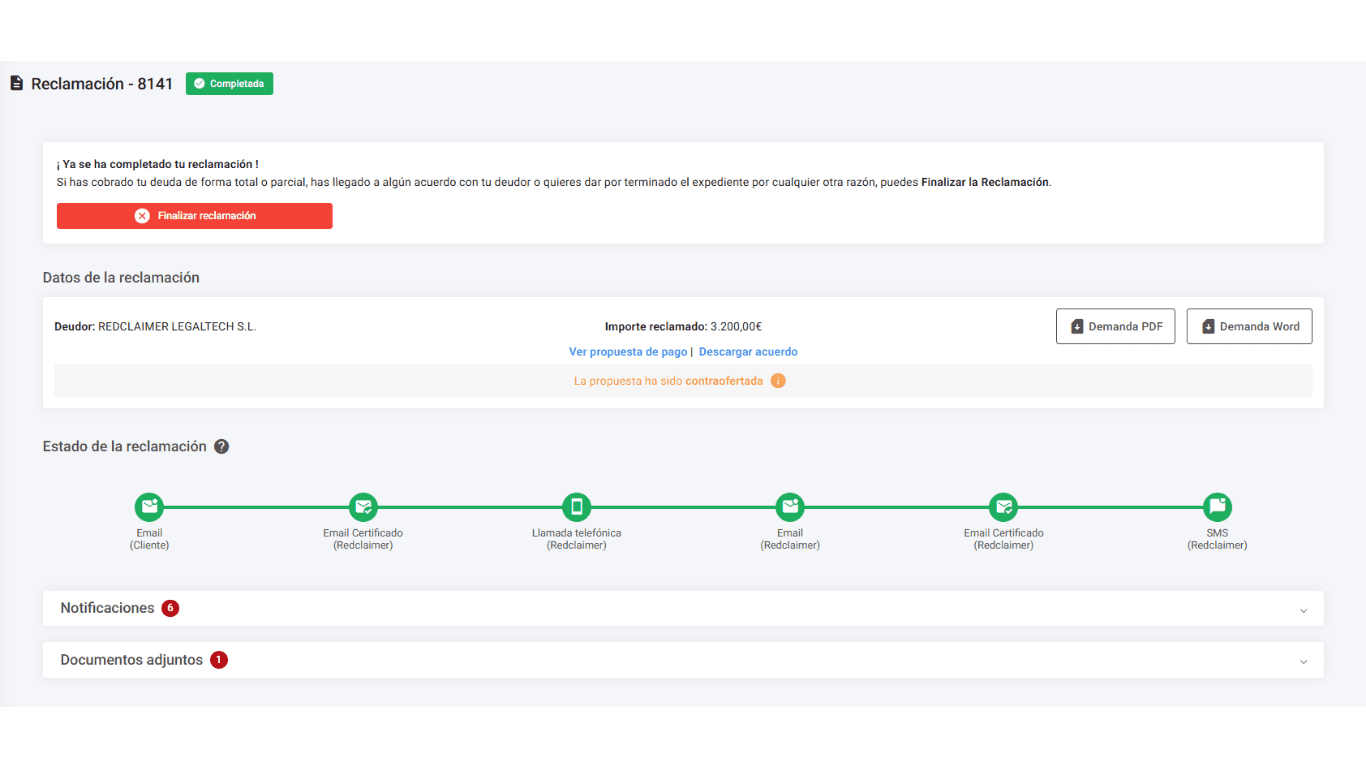
Task: Download the Demanda Word file
Action: point(1249,326)
